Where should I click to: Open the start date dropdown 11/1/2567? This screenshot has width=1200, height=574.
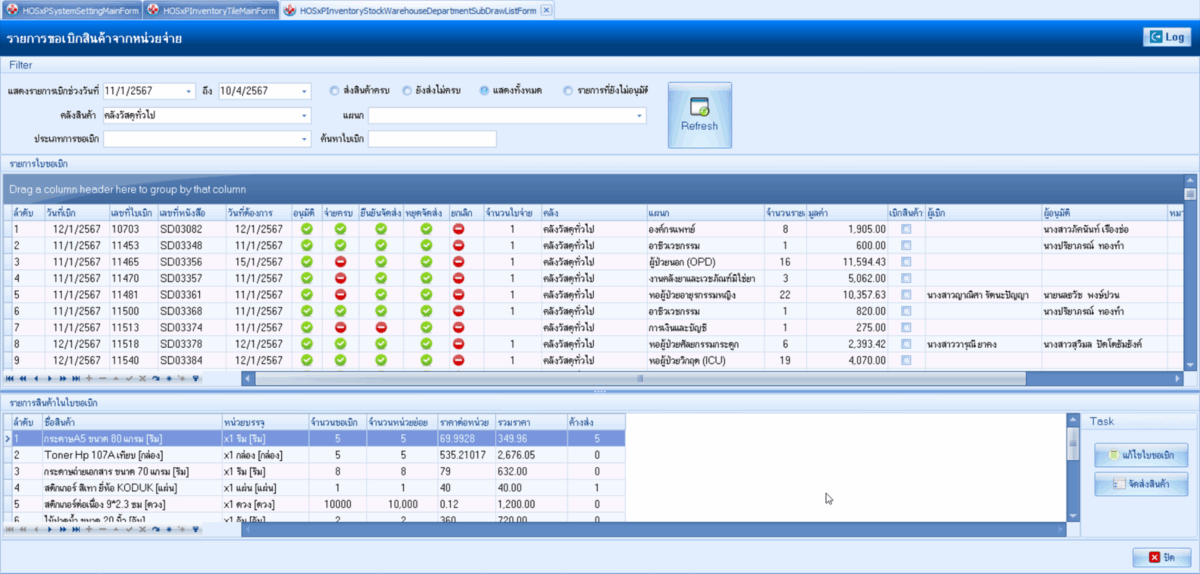click(x=189, y=91)
